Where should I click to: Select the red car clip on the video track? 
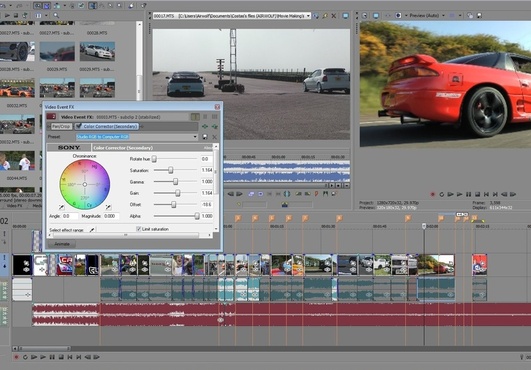point(436,265)
